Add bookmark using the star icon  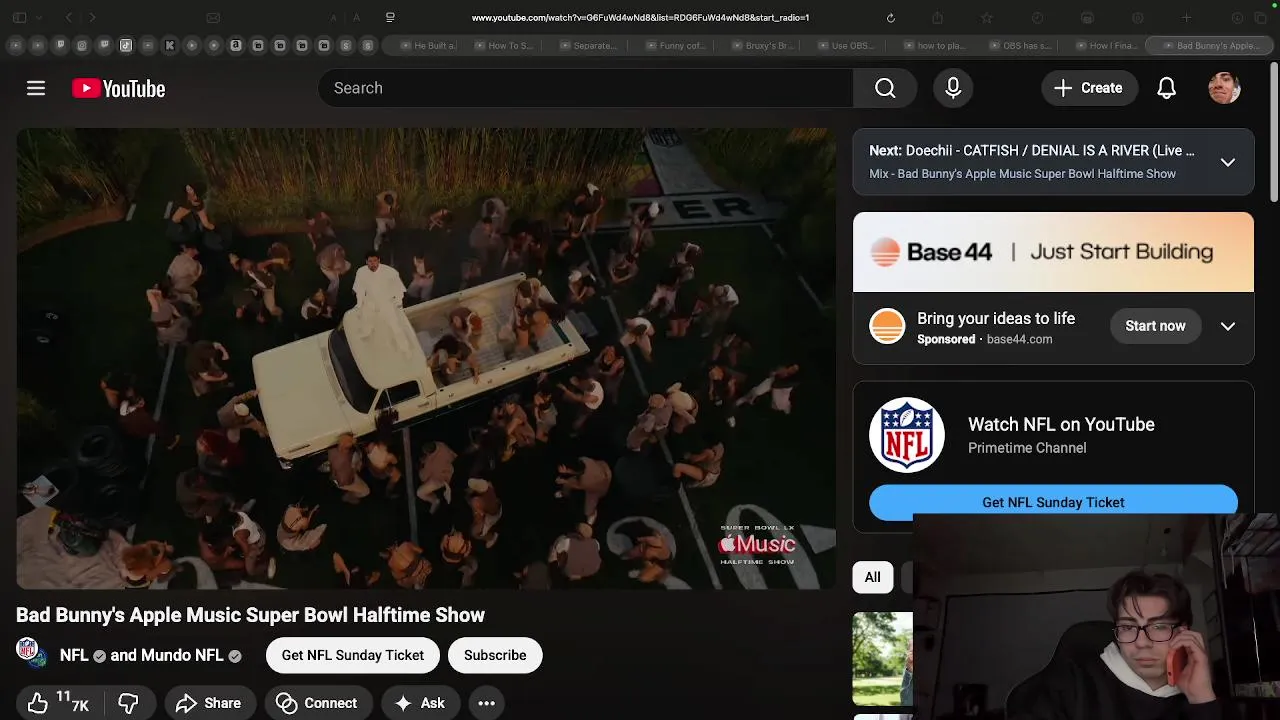pyautogui.click(x=986, y=18)
